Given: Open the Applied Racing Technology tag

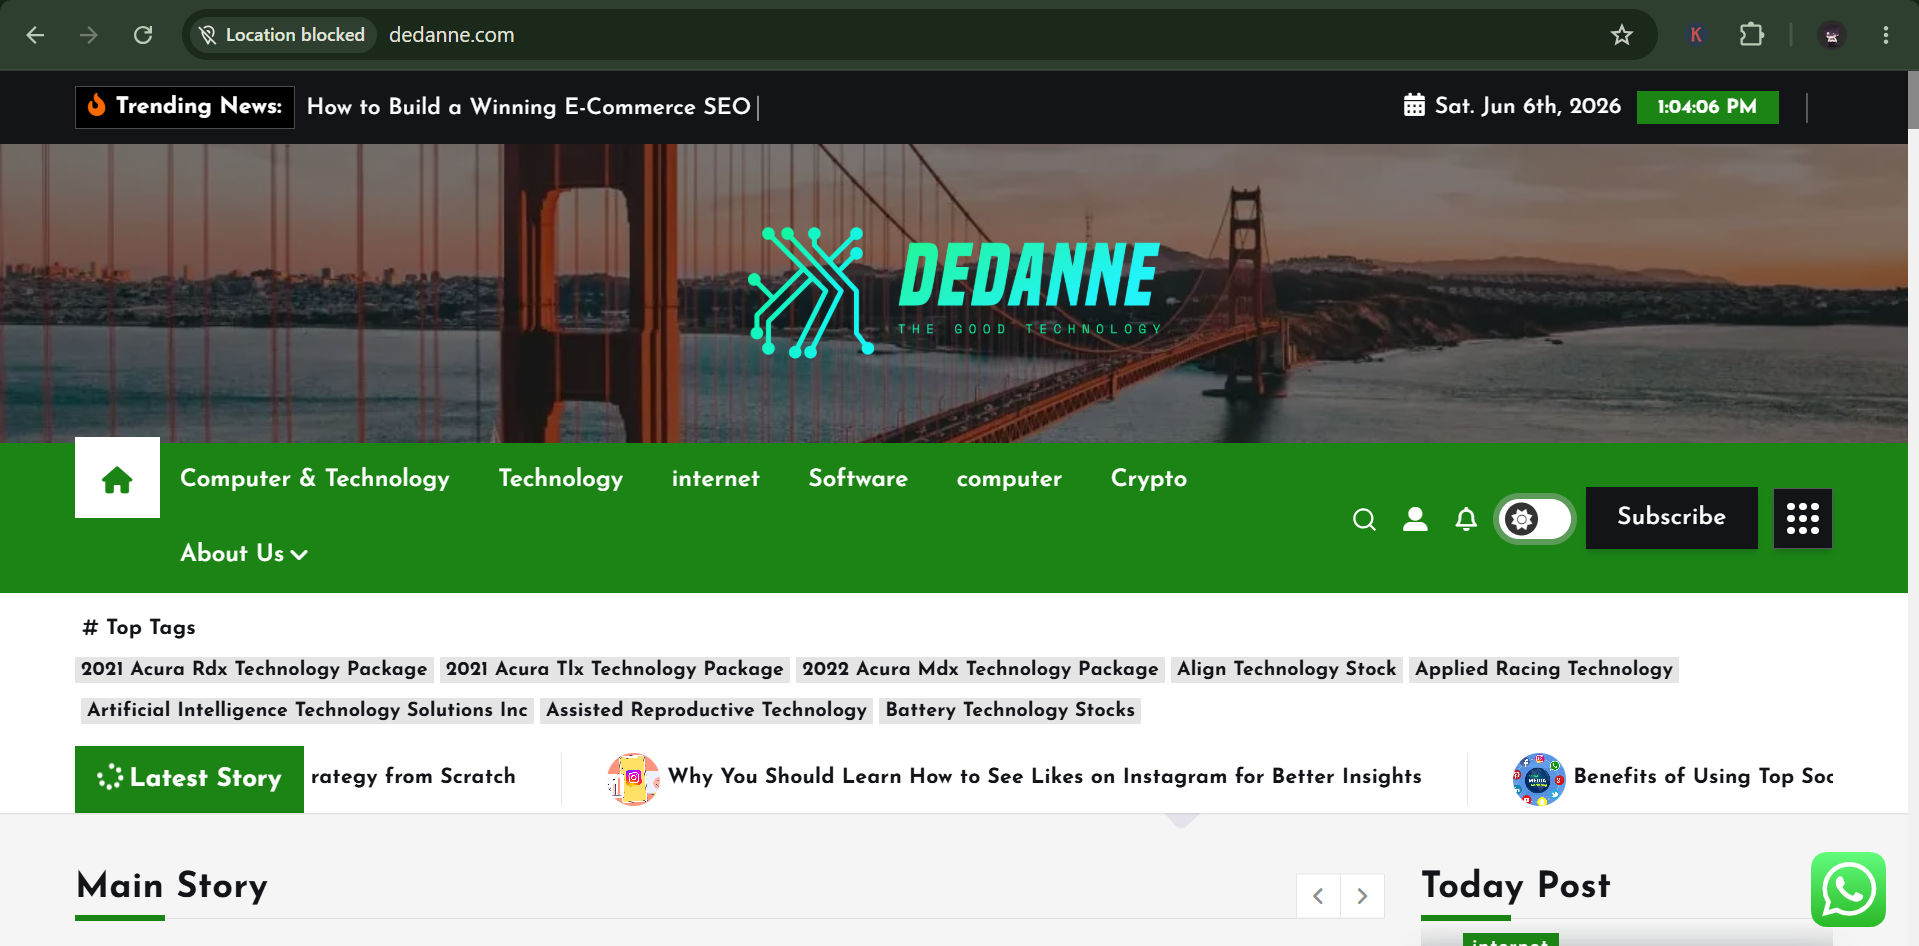Looking at the screenshot, I should click(1544, 669).
